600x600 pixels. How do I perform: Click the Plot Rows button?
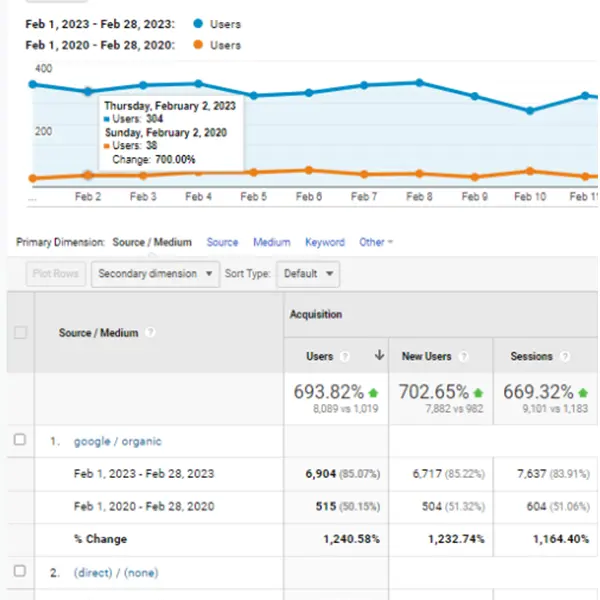click(x=56, y=274)
